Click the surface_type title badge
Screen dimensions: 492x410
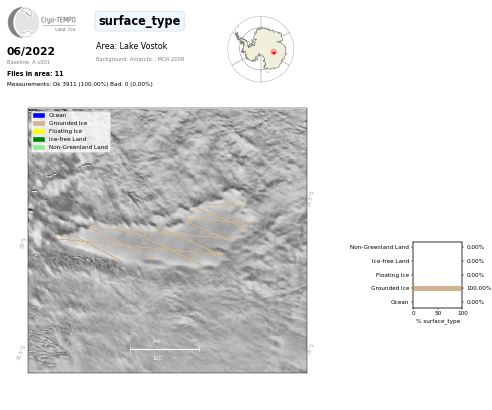(140, 21)
